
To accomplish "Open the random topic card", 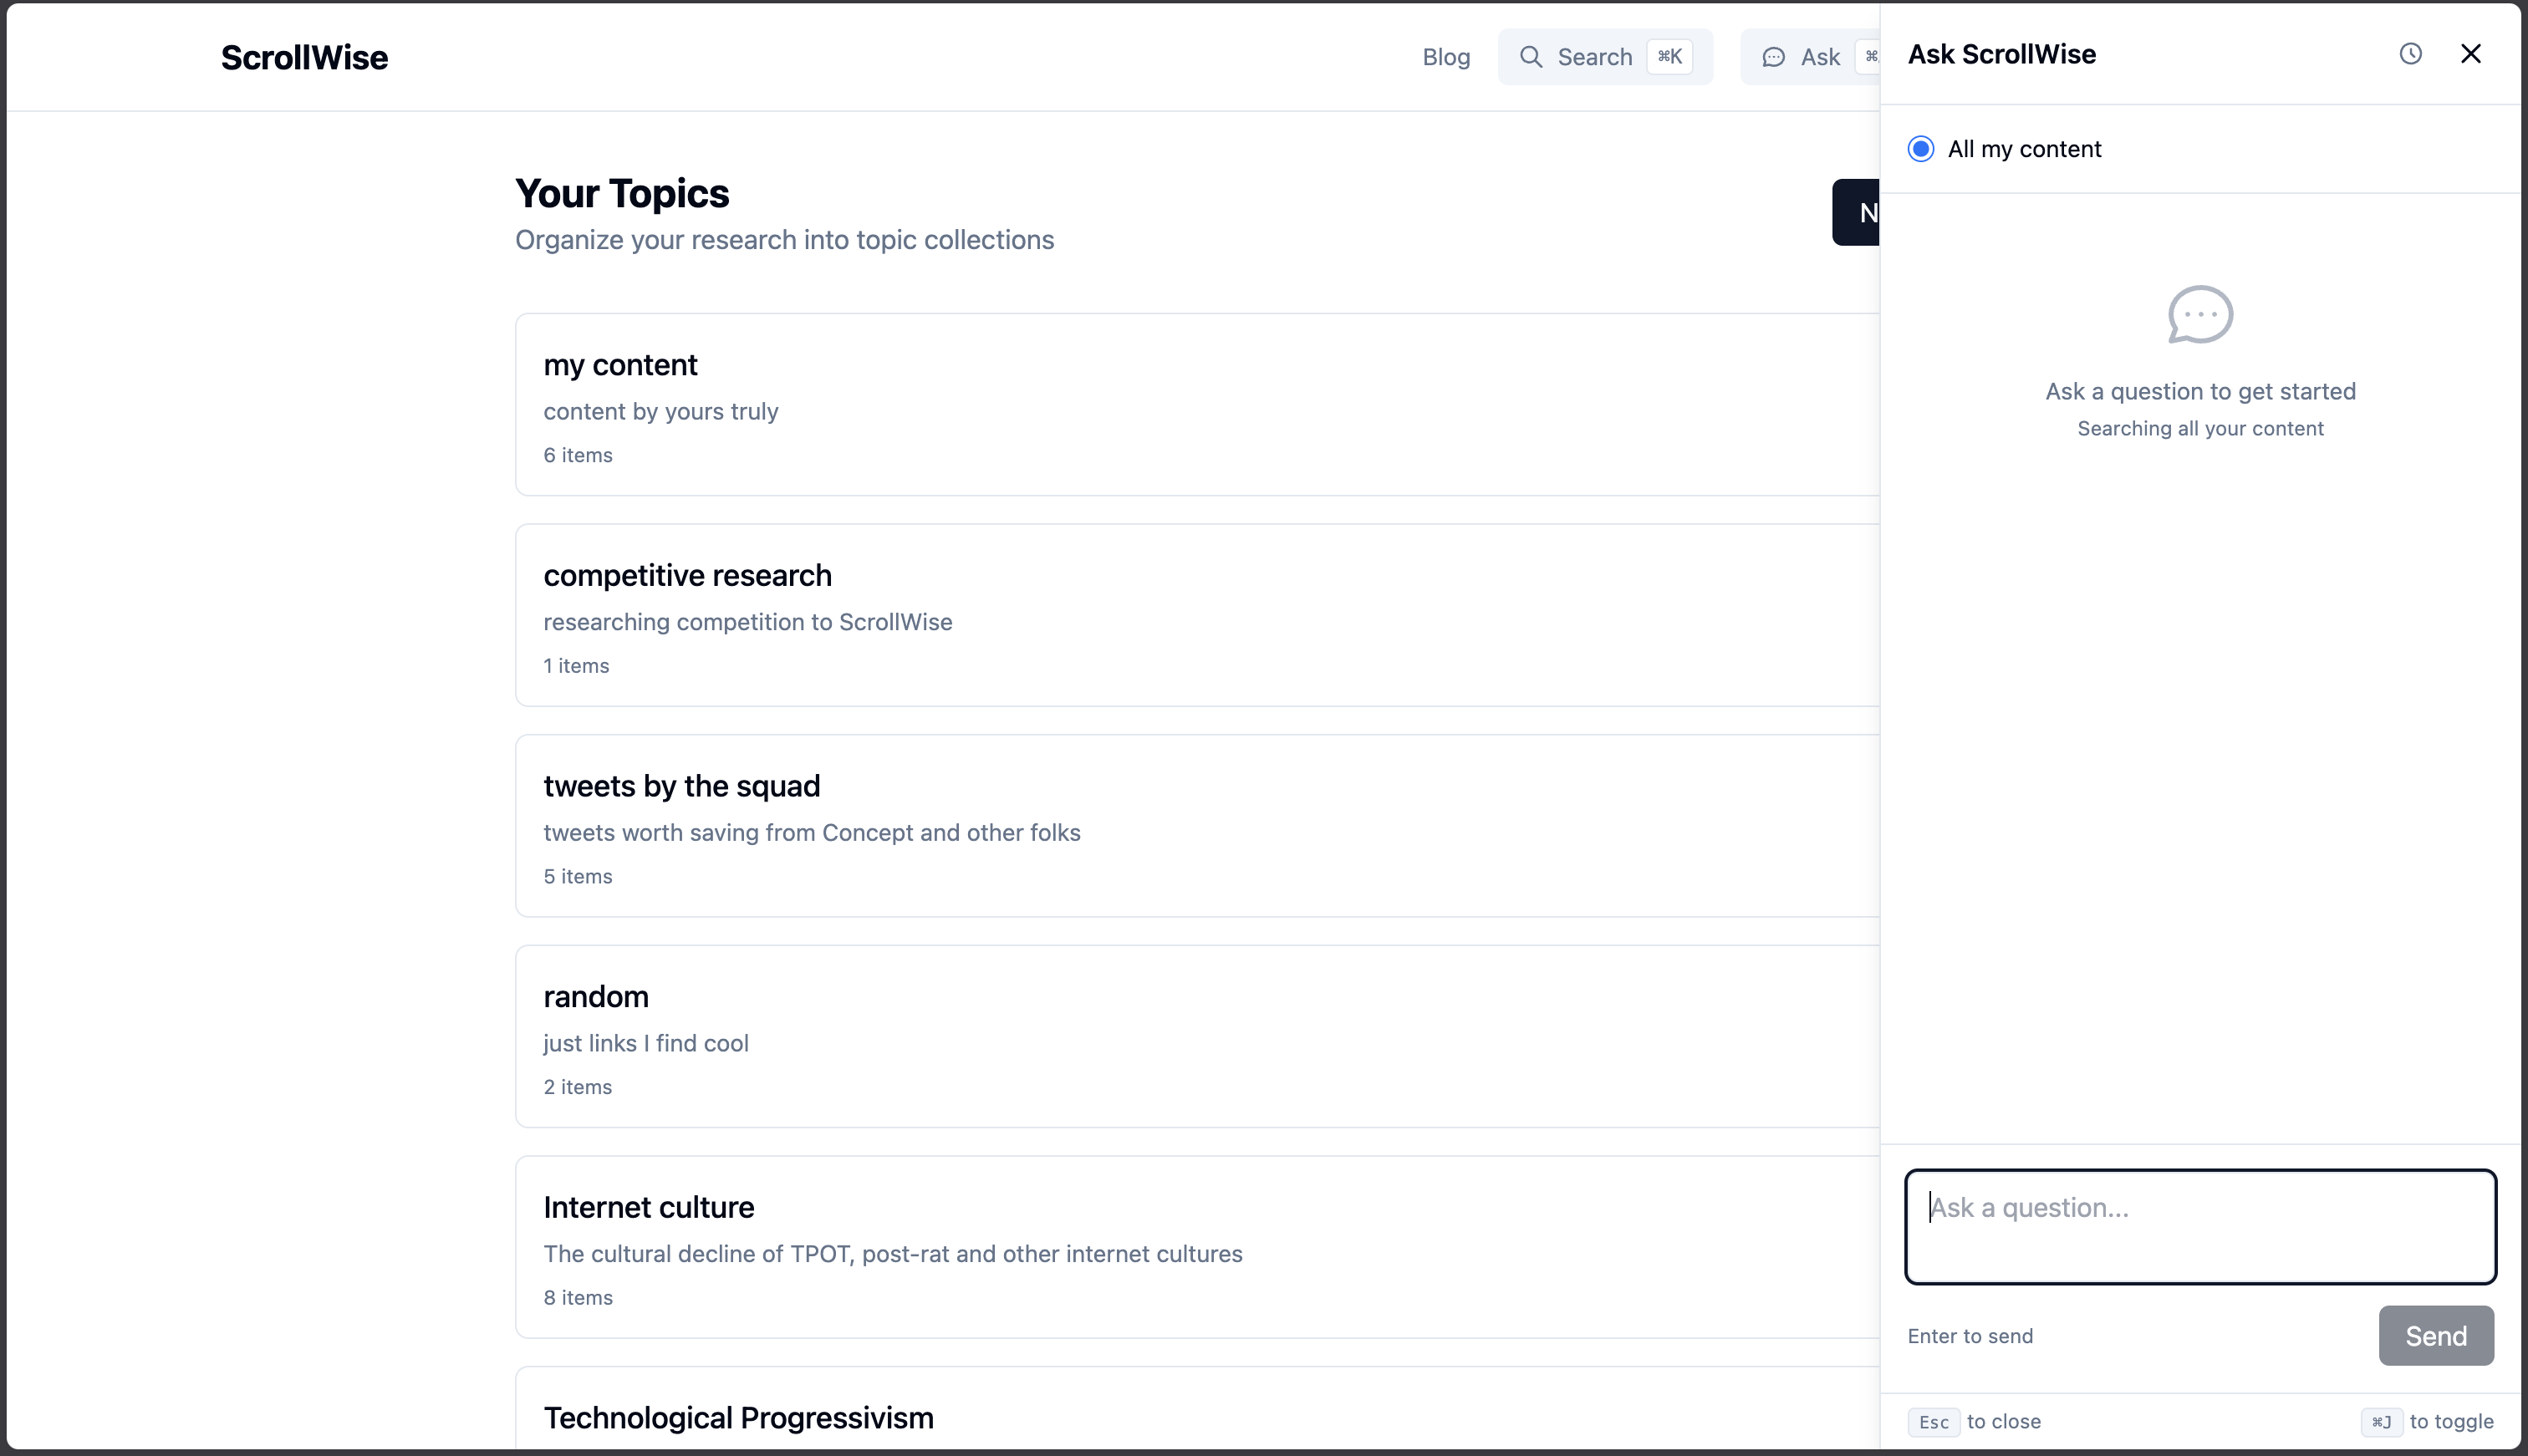I will tap(596, 997).
